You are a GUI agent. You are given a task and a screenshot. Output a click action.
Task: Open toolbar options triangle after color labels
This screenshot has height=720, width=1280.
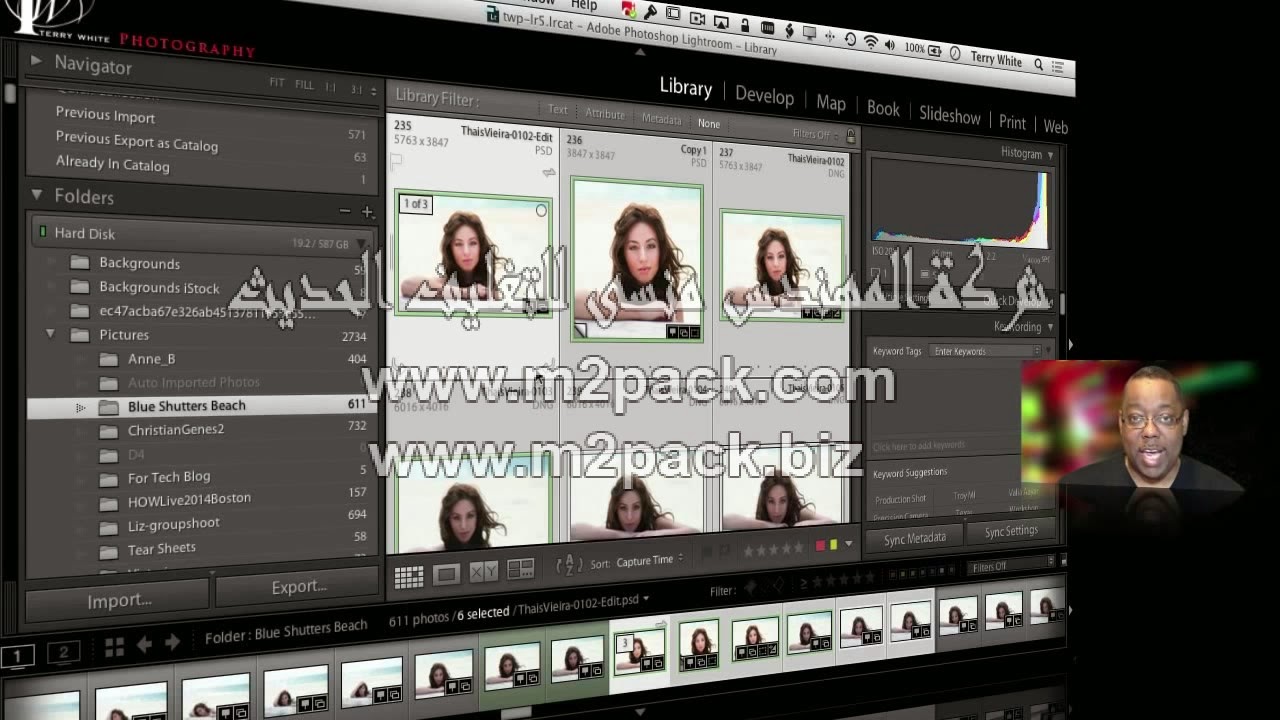tap(849, 545)
